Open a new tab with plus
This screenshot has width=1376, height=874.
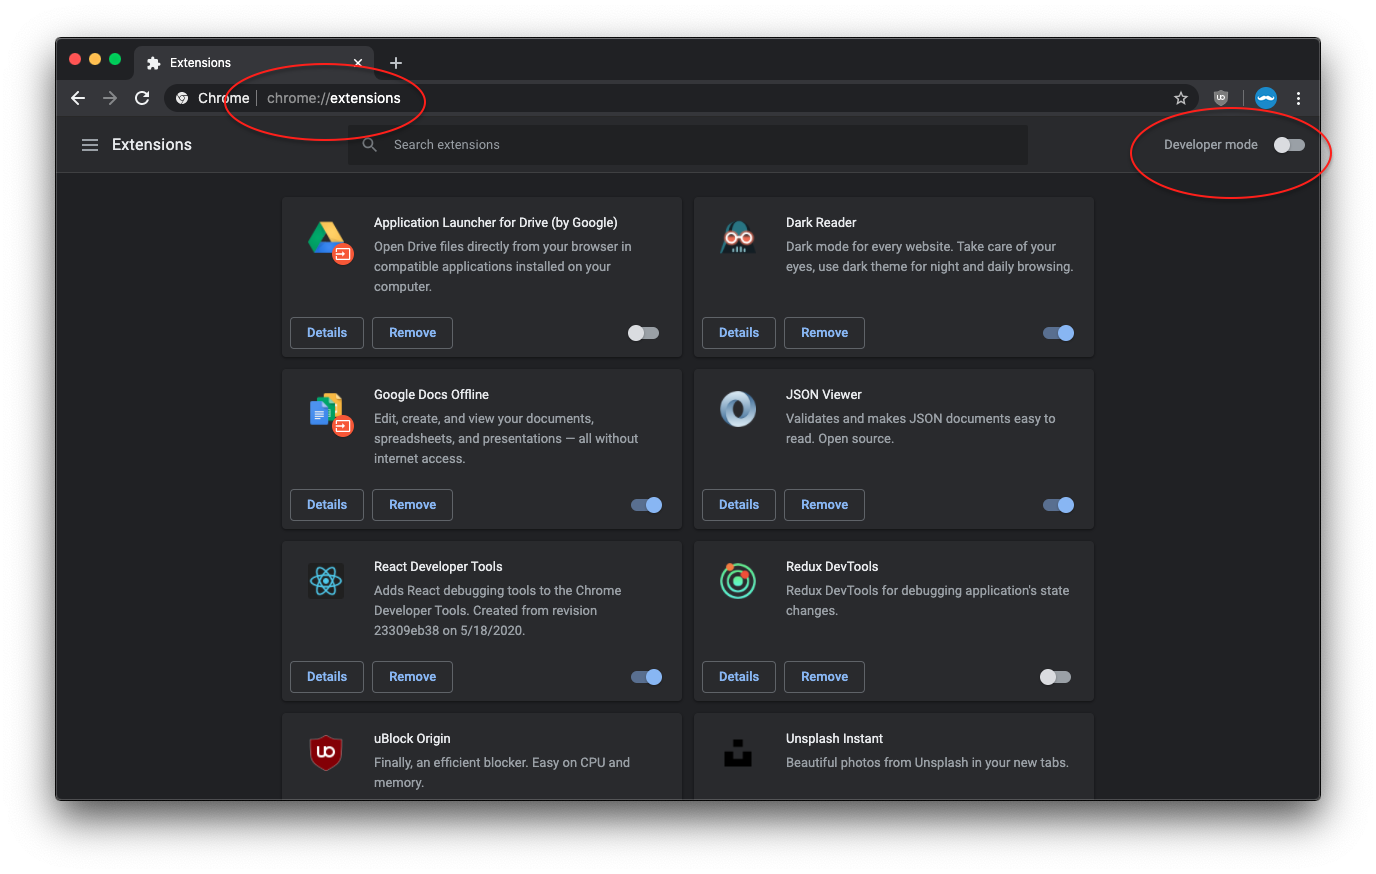pos(396,63)
